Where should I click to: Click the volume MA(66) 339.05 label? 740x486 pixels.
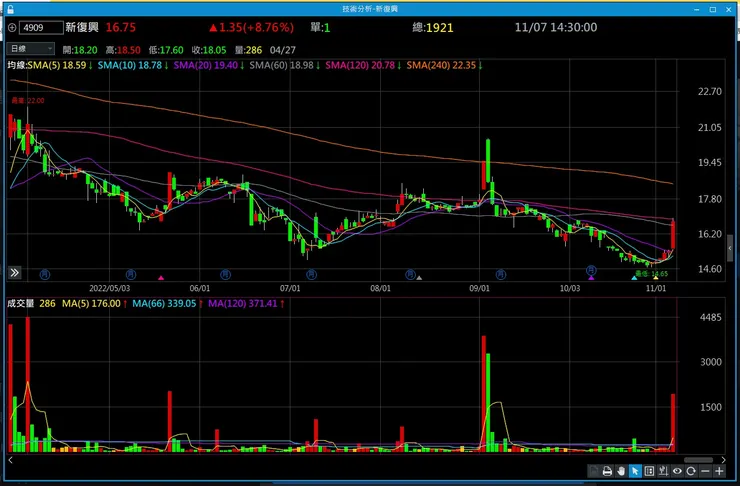164,304
